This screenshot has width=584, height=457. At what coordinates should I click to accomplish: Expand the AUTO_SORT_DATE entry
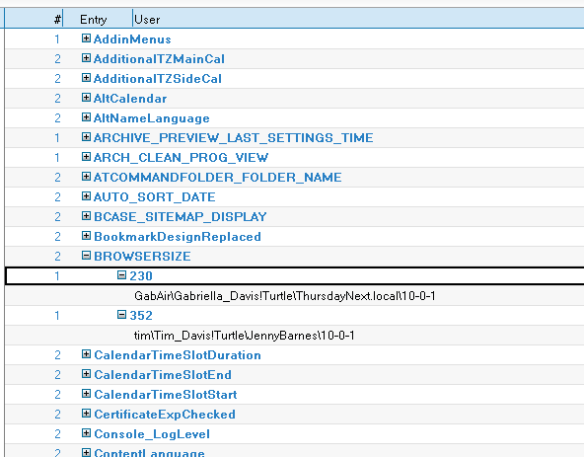click(86, 196)
